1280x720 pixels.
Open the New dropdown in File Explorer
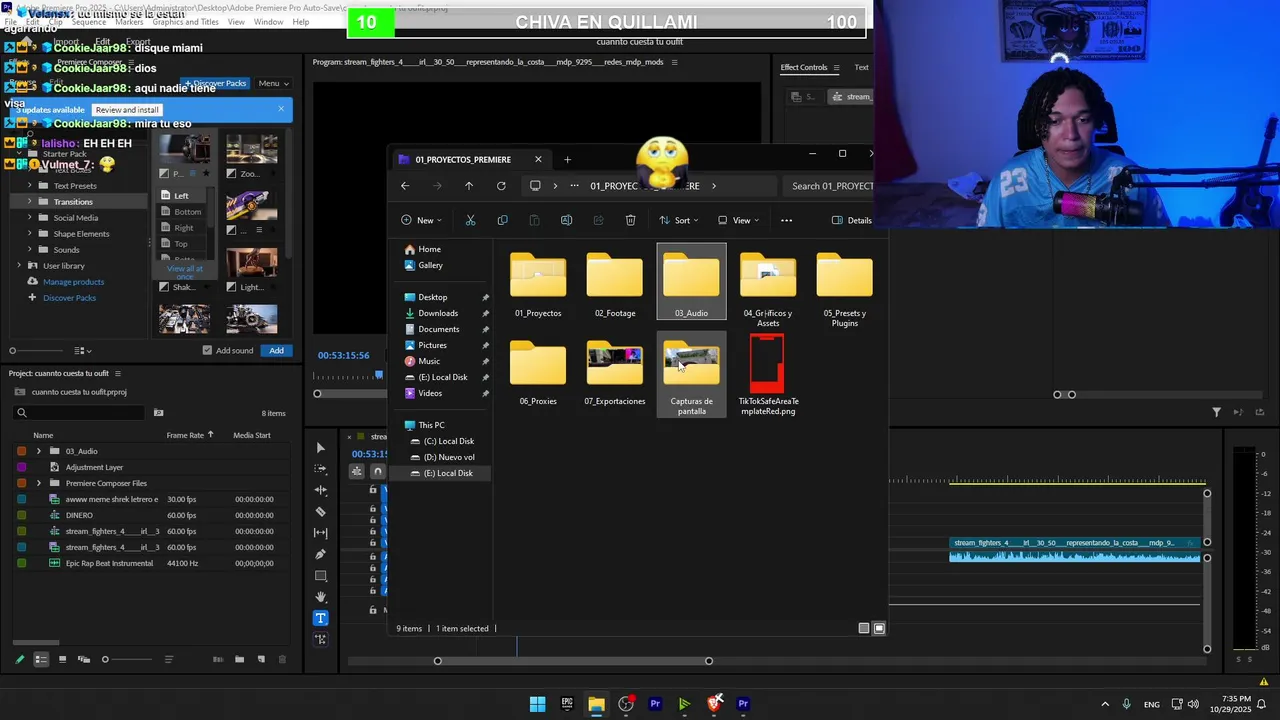click(x=421, y=220)
